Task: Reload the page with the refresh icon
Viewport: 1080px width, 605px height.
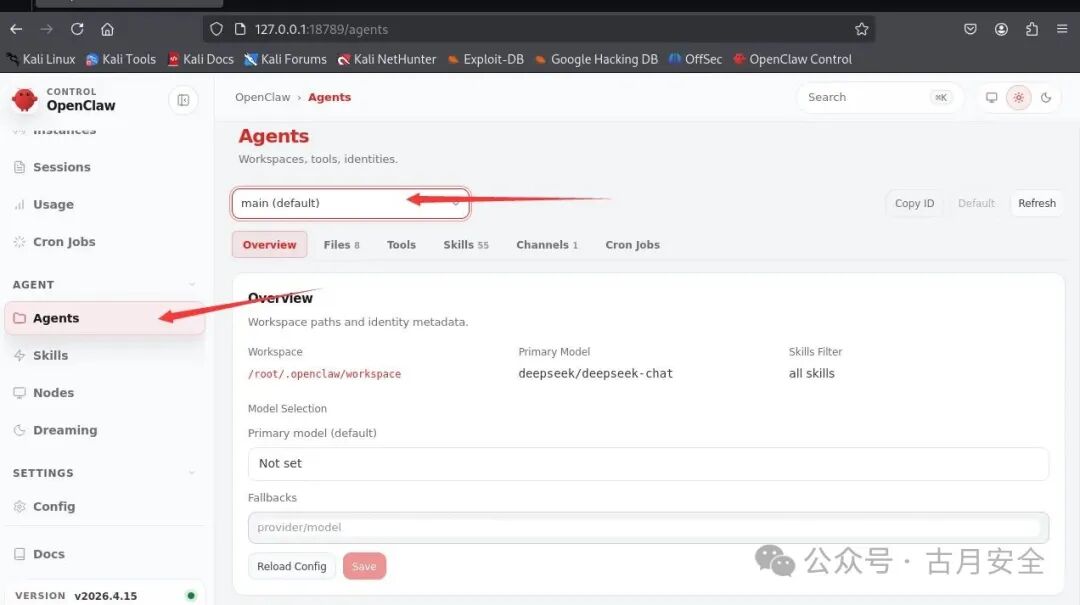Action: [77, 30]
